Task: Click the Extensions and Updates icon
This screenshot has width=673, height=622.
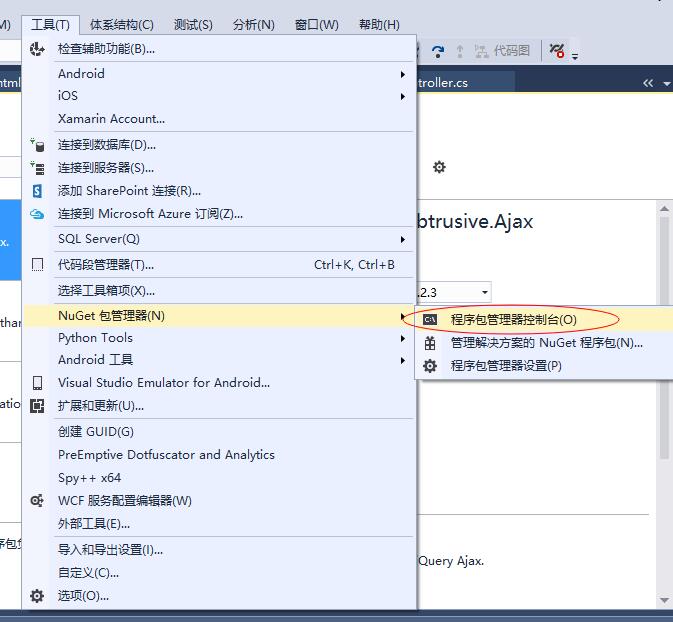Action: 37,406
